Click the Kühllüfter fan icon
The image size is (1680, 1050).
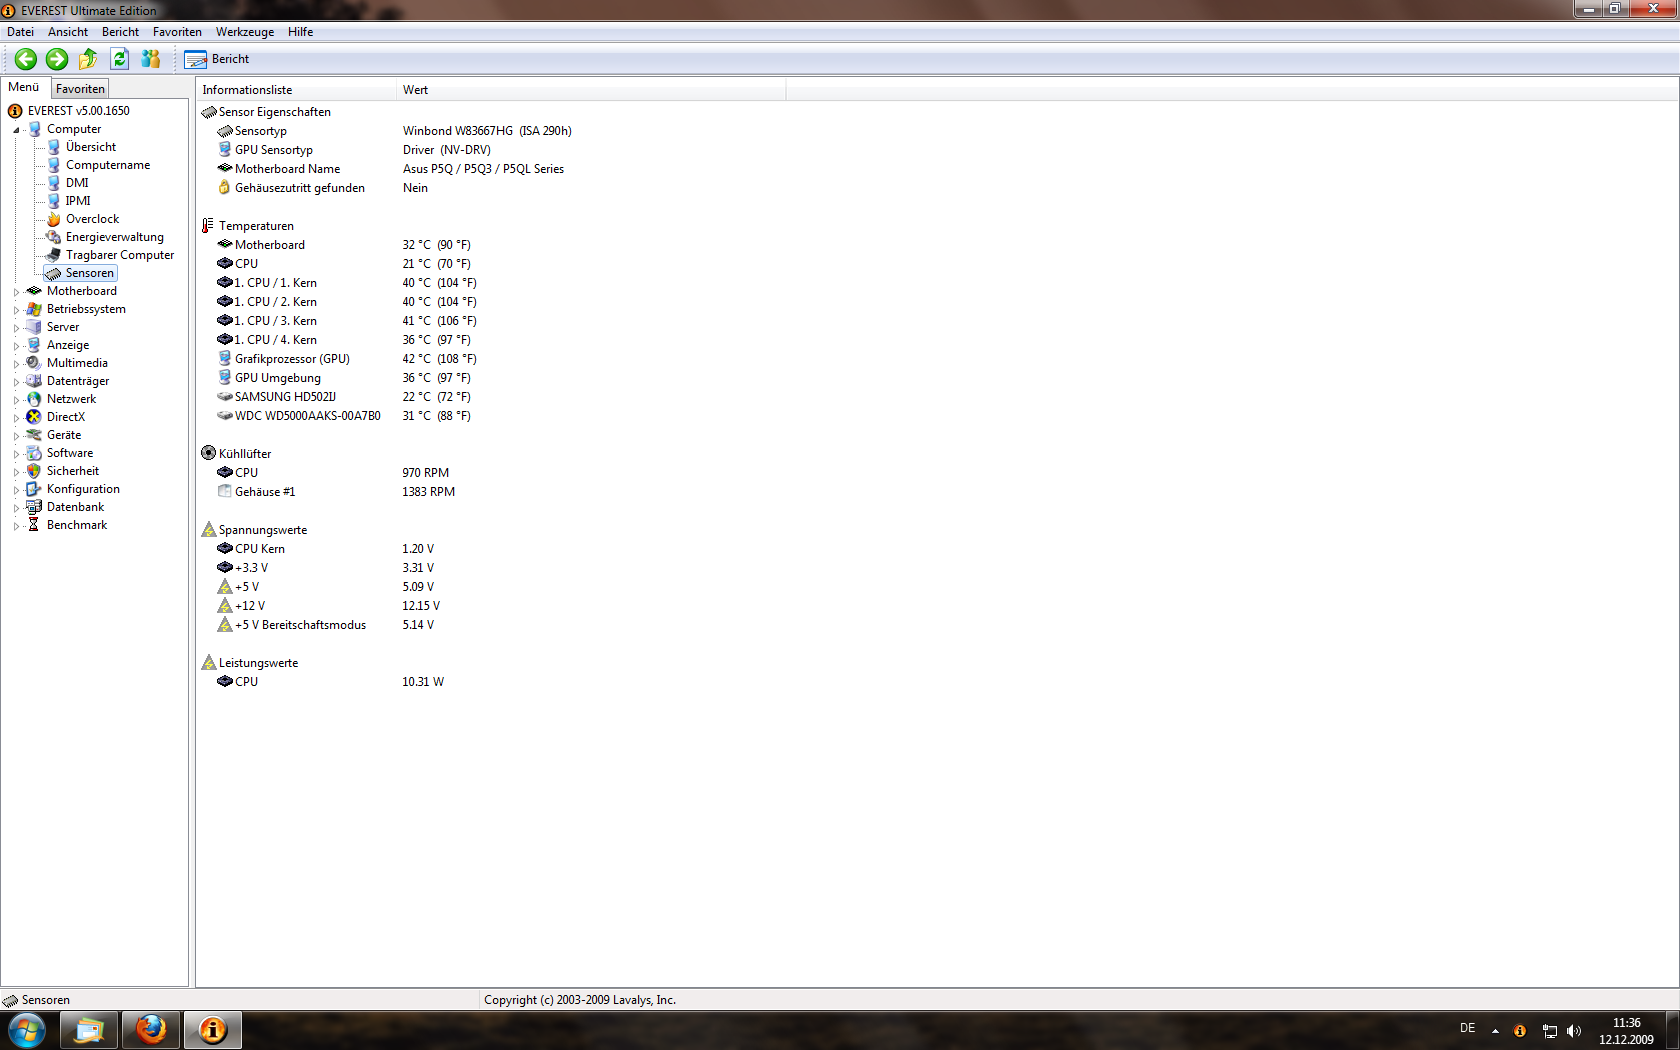(x=209, y=454)
